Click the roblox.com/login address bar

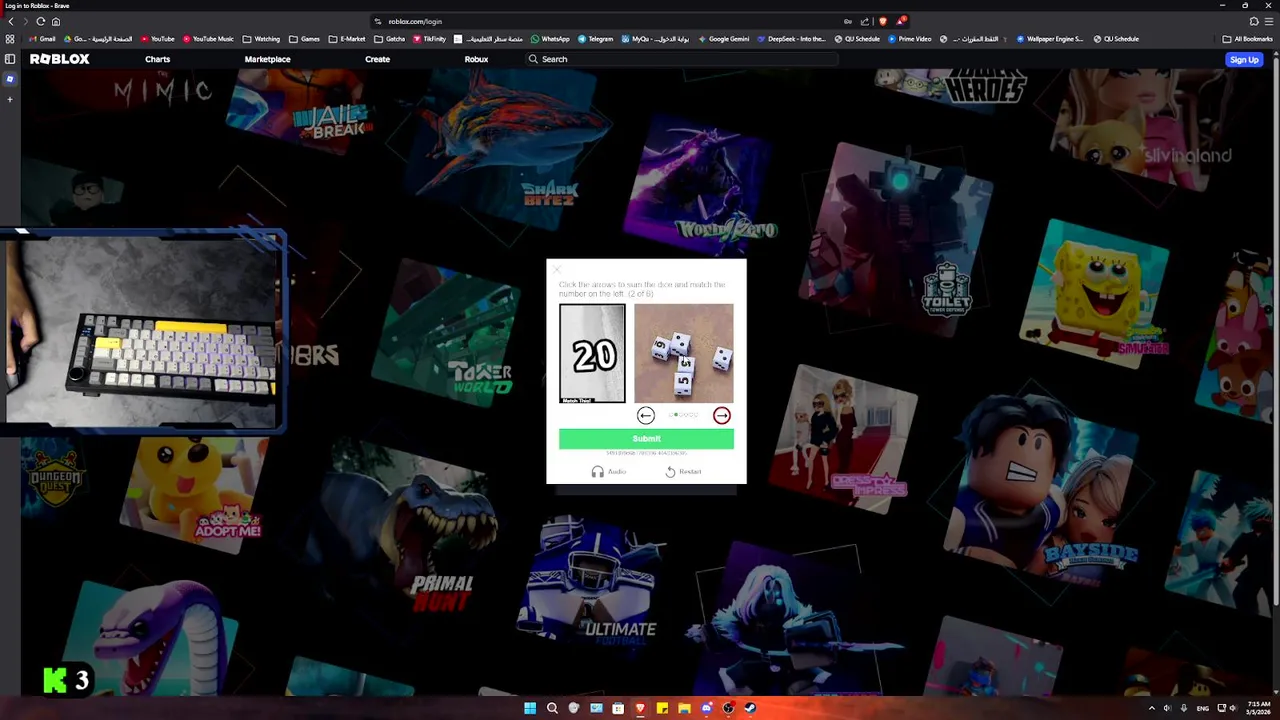coord(610,21)
